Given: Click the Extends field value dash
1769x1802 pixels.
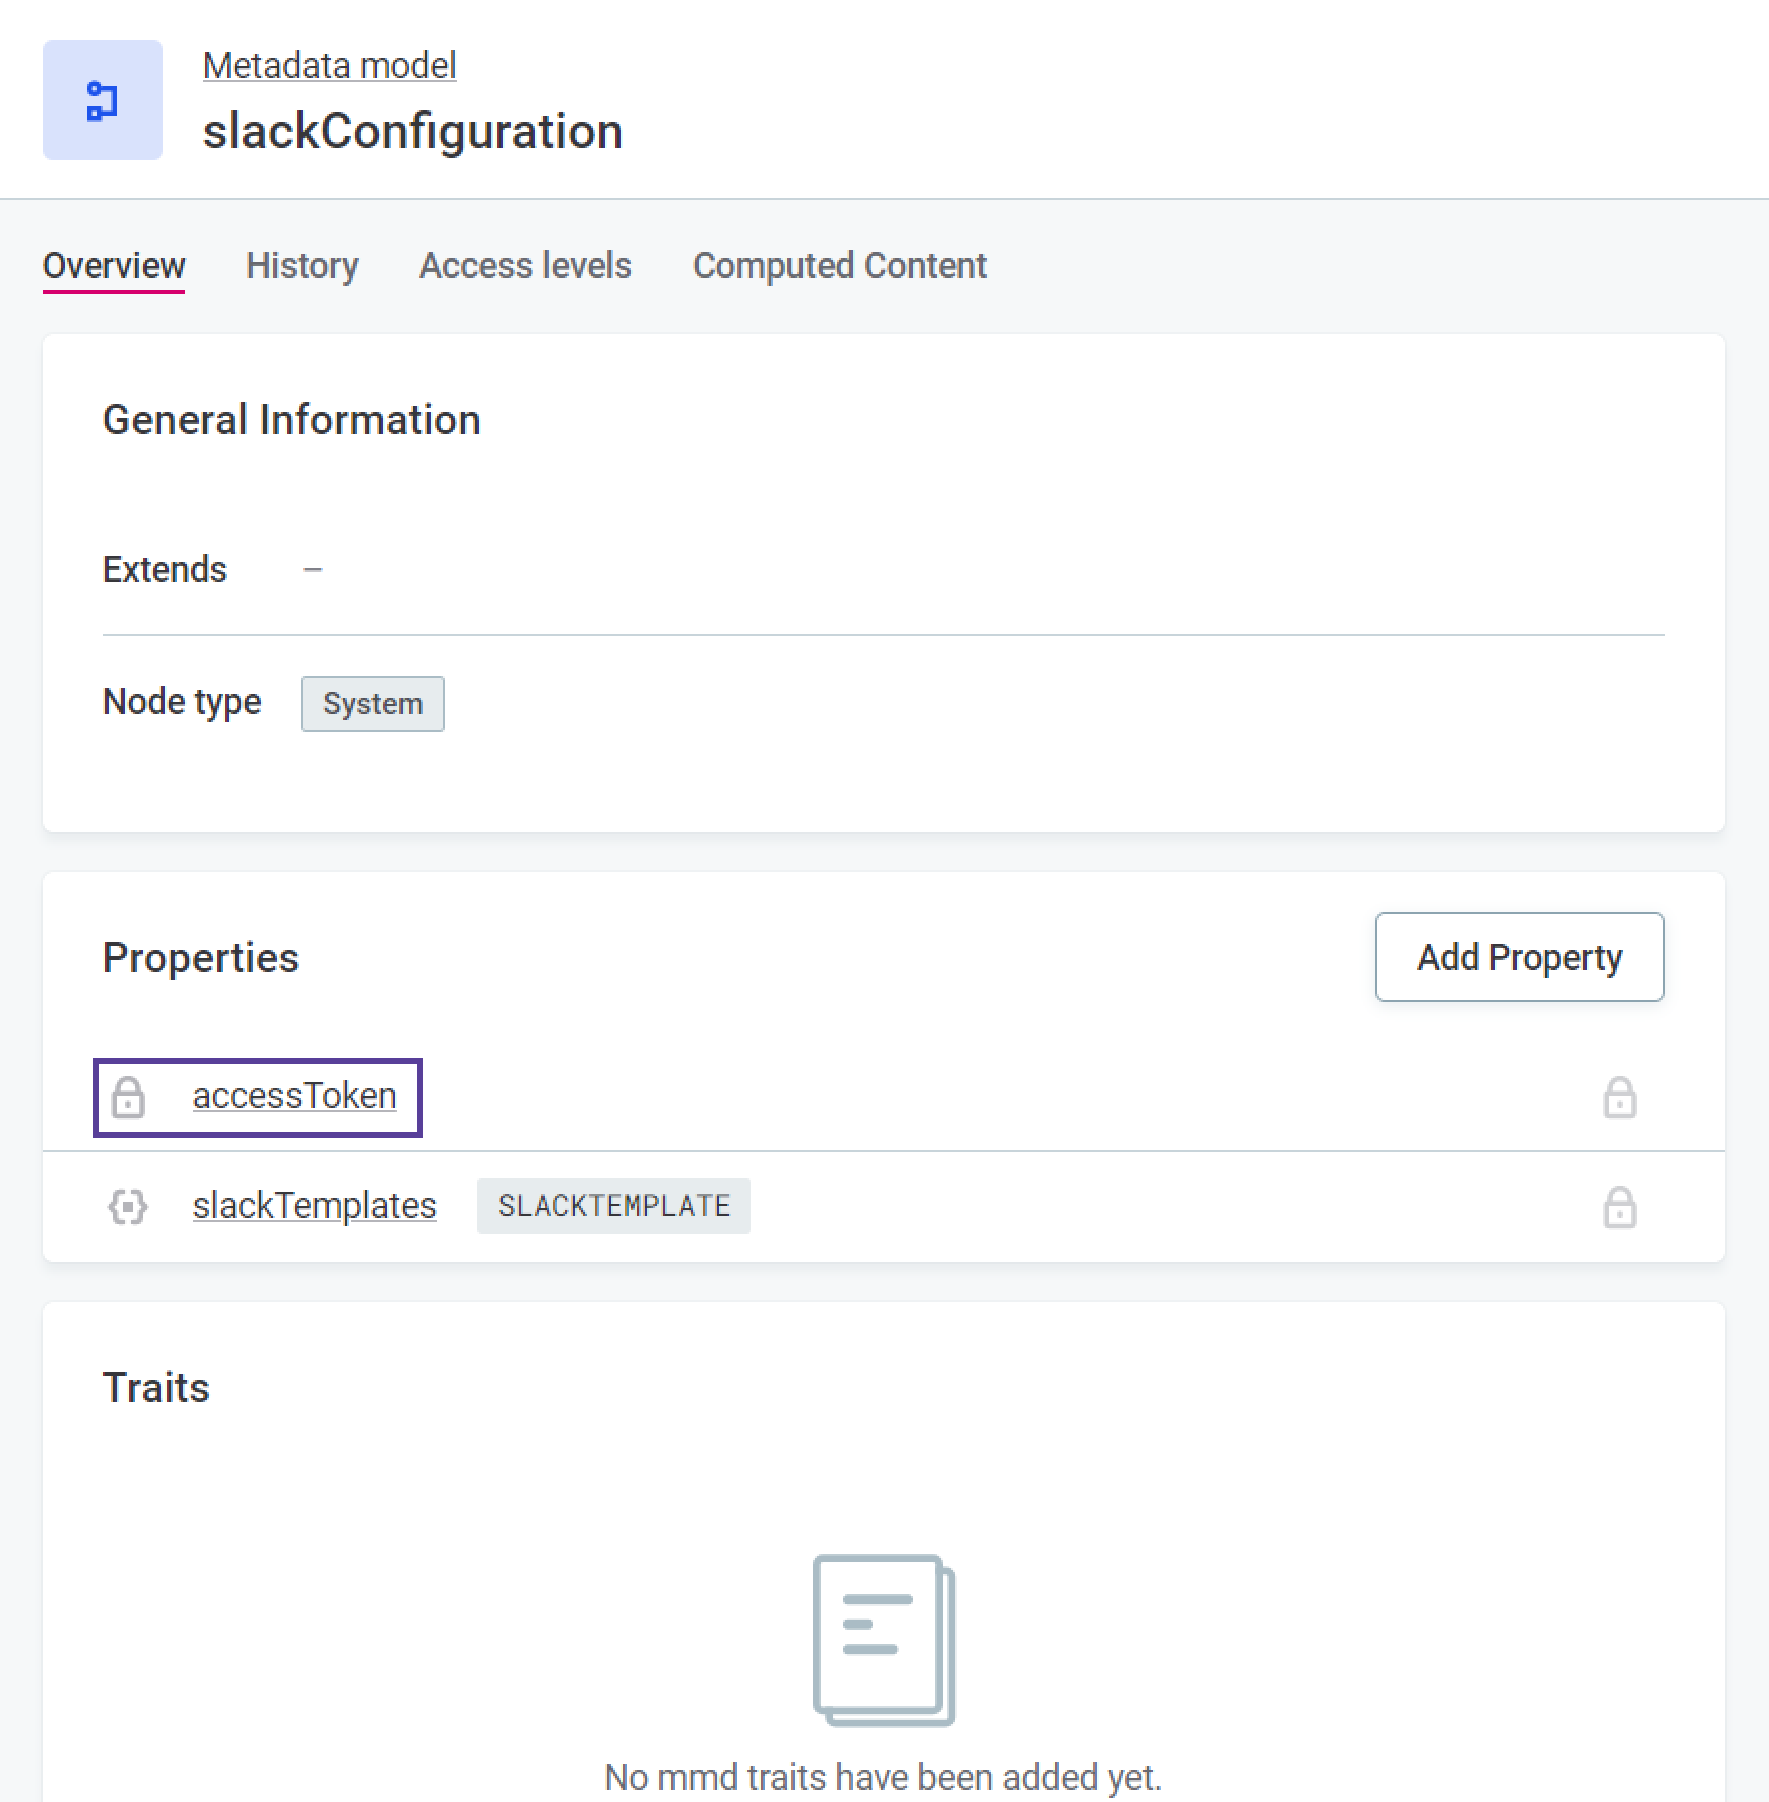Looking at the screenshot, I should click(x=315, y=569).
